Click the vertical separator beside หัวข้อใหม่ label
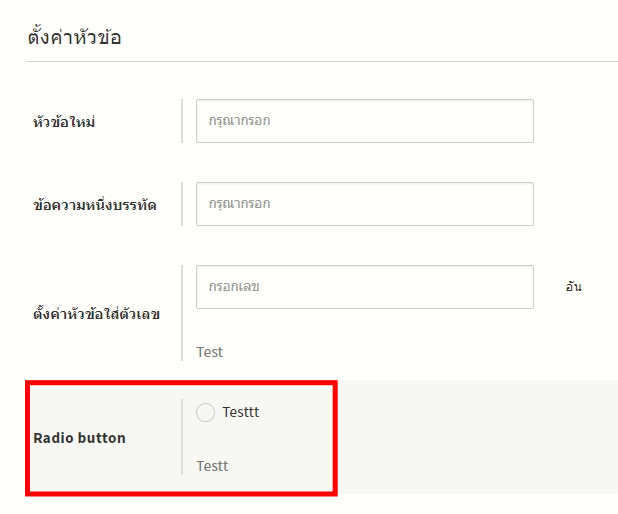Image resolution: width=618 pixels, height=514 pixels. (182, 121)
